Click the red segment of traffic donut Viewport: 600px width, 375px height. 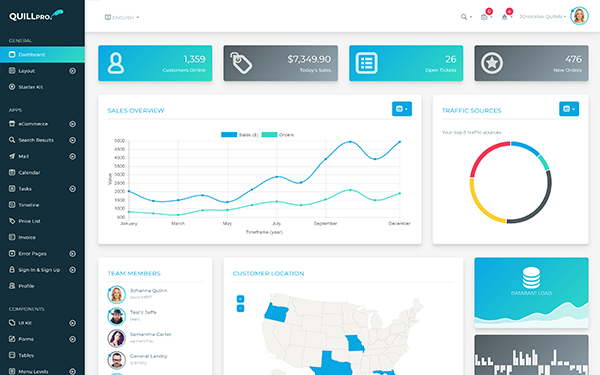point(484,154)
